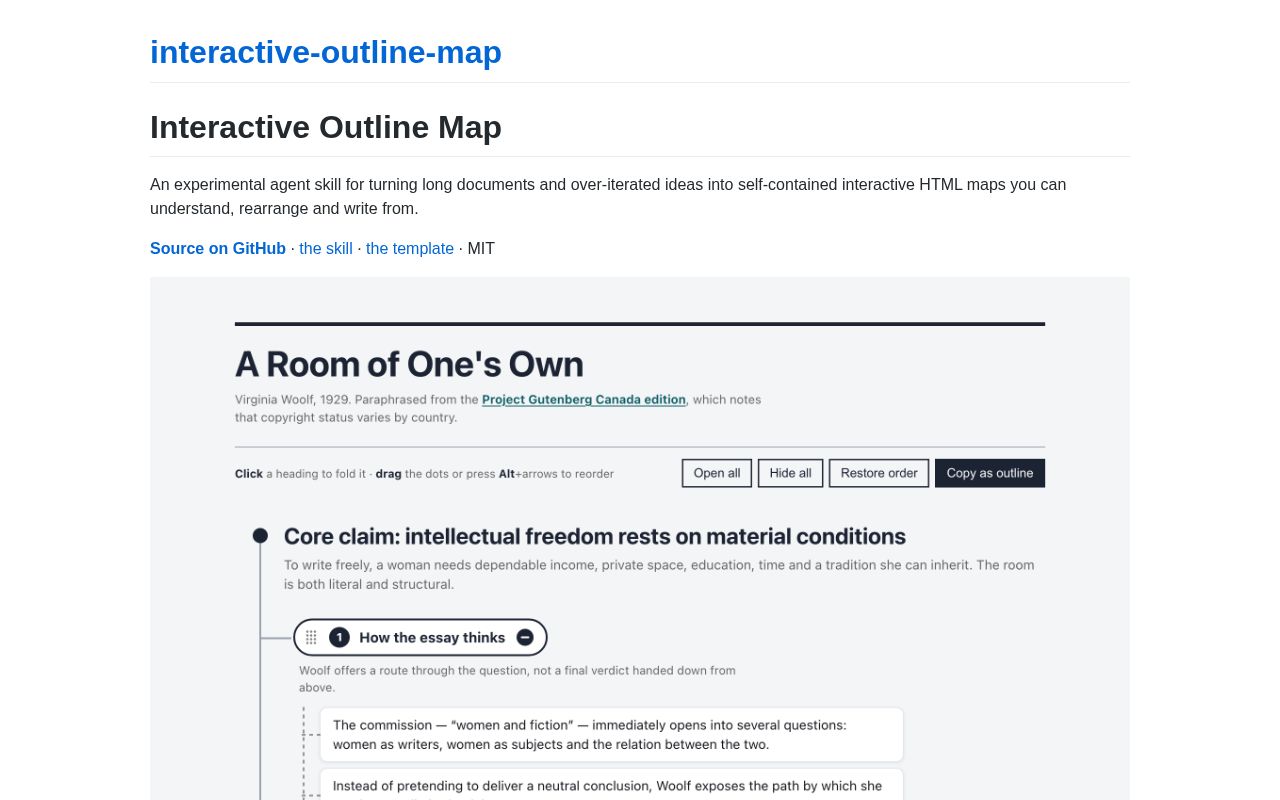Open the Source on GitHub link
Image resolution: width=1280 pixels, height=800 pixels.
(218, 248)
